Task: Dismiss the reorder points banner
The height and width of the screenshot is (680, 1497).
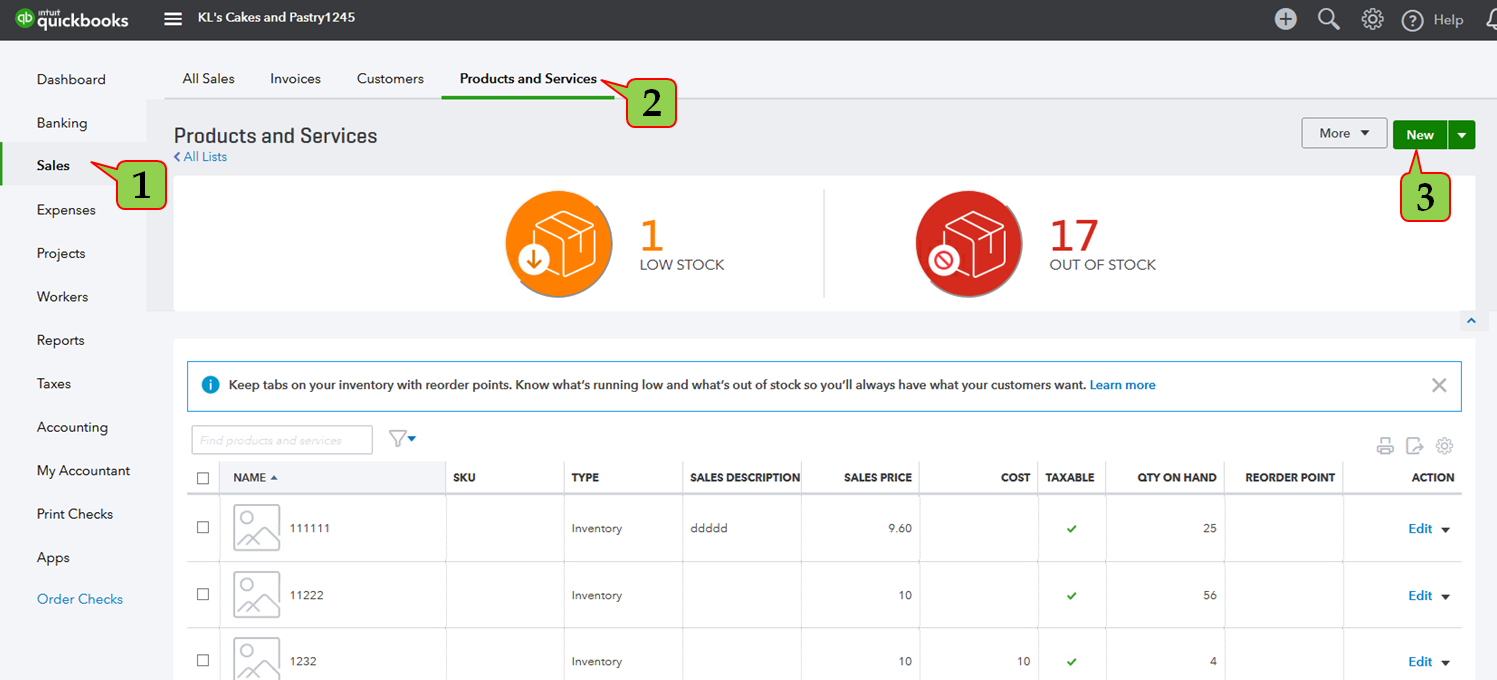Action: click(x=1439, y=385)
